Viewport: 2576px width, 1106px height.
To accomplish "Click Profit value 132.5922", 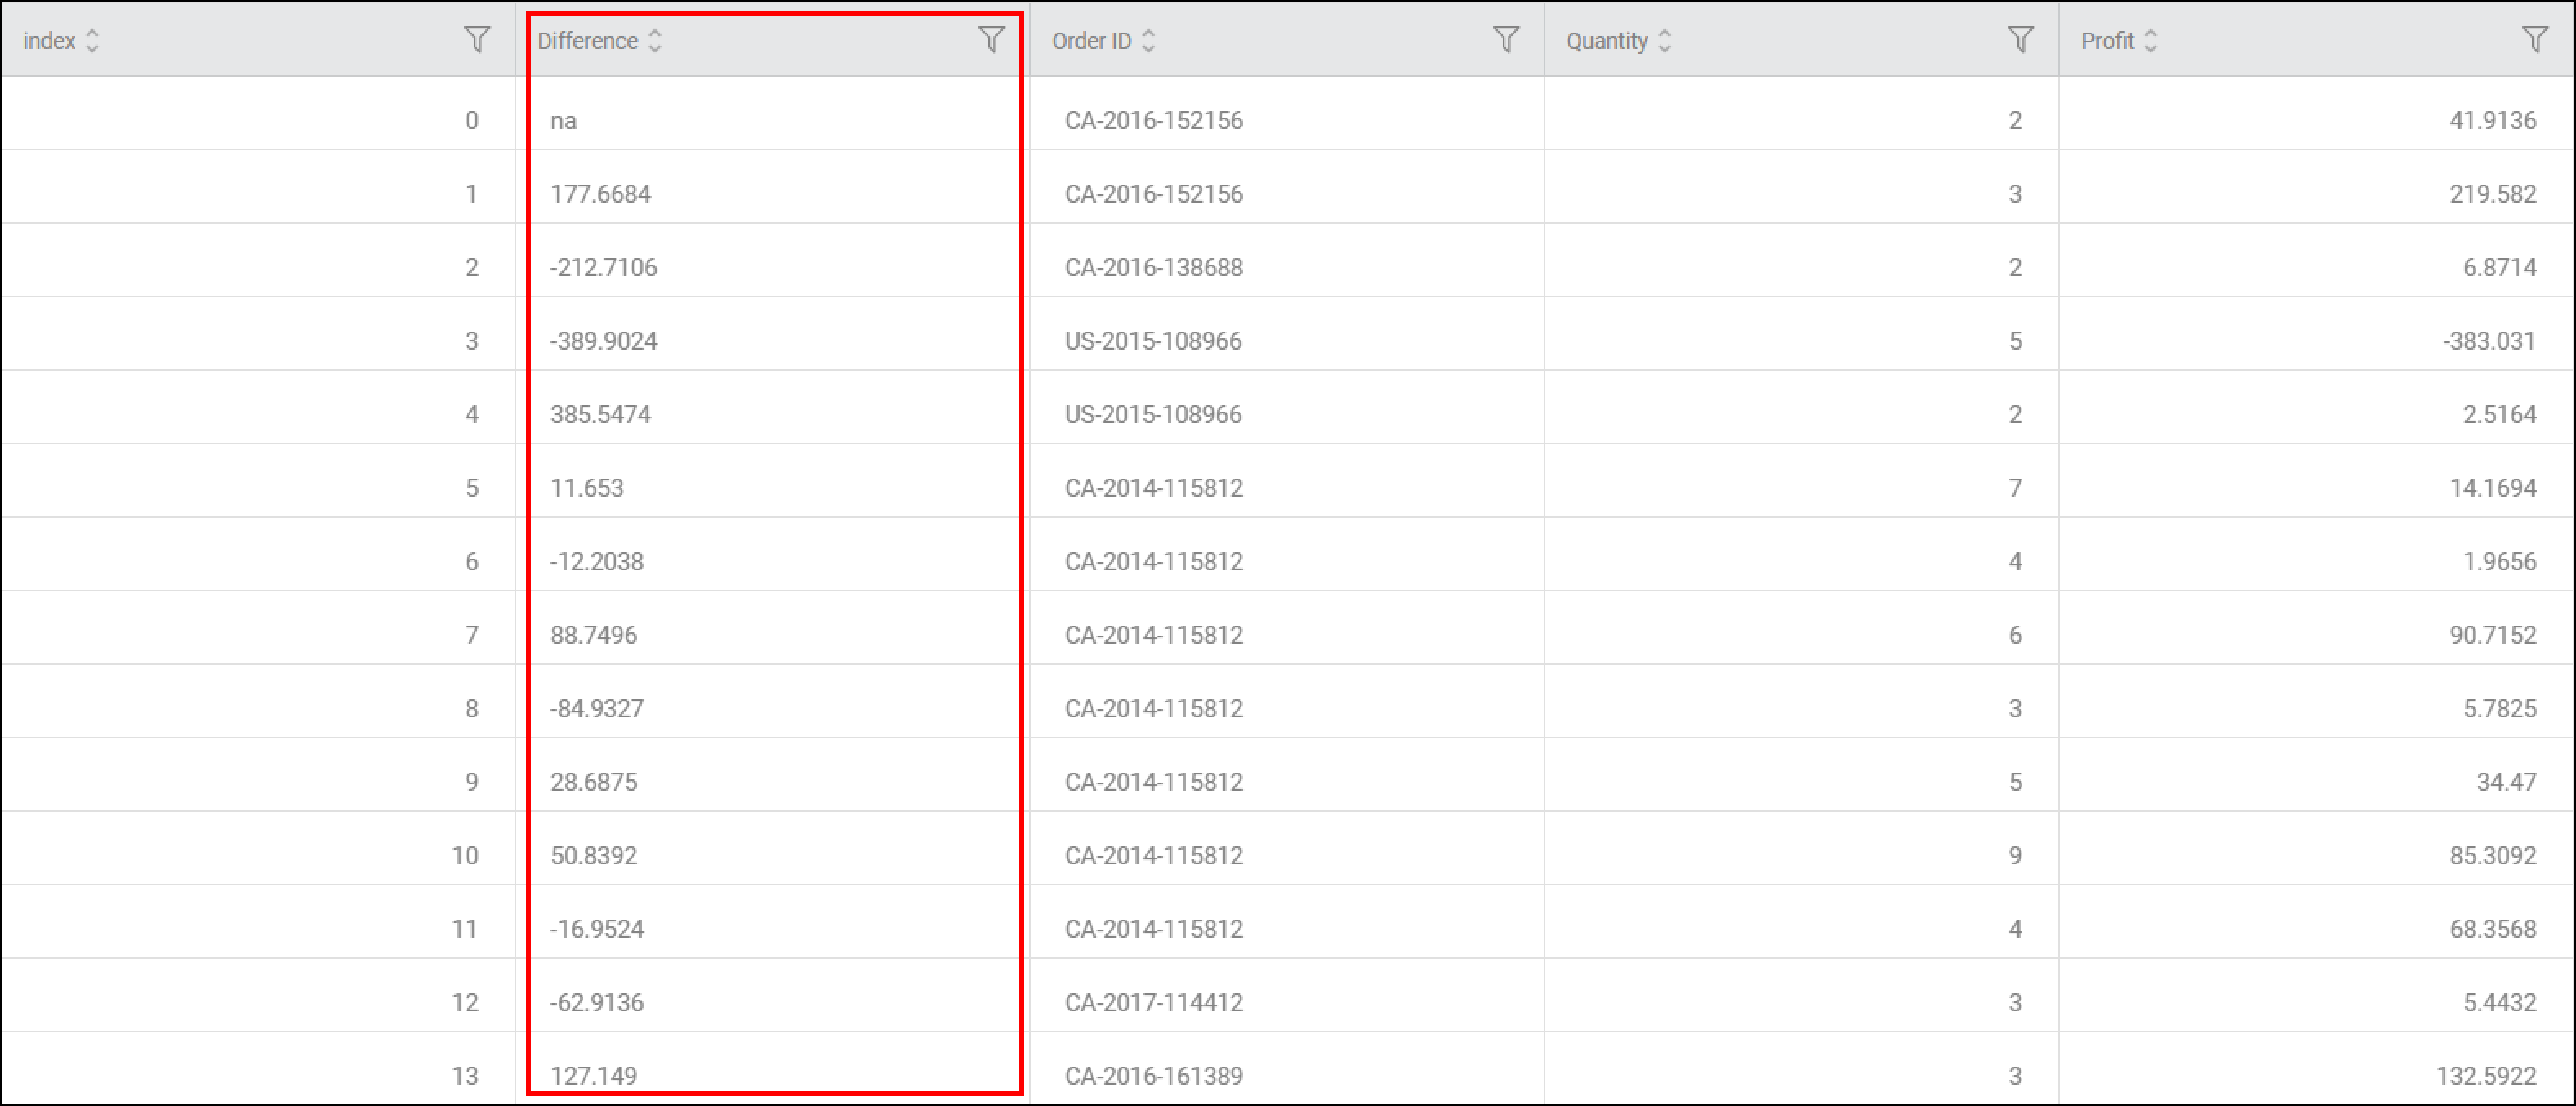I will pos(2486,1076).
